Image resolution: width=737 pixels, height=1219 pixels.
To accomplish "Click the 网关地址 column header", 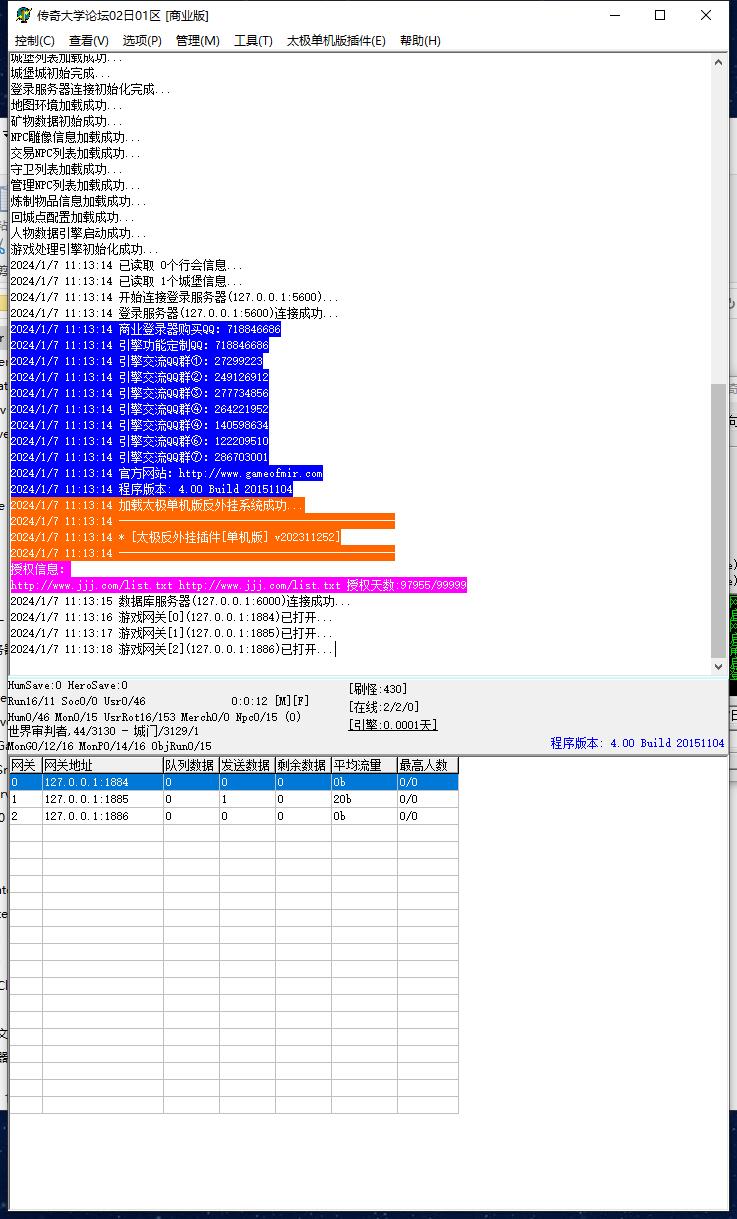I will click(x=103, y=765).
